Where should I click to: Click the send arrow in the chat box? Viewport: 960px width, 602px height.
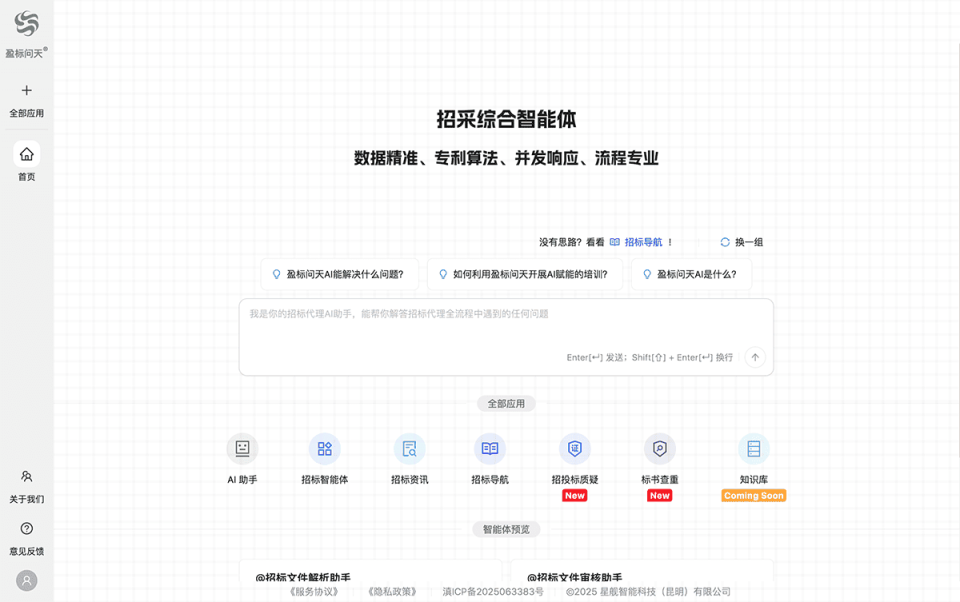(x=755, y=357)
